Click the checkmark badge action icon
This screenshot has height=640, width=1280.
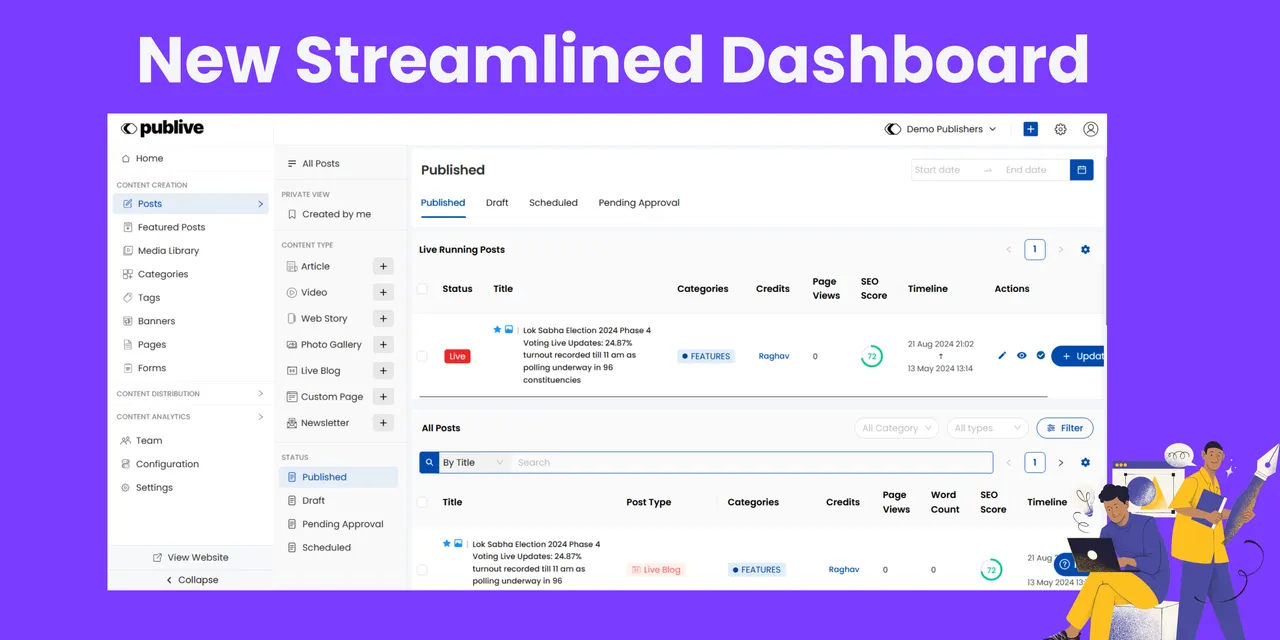[x=1041, y=356]
